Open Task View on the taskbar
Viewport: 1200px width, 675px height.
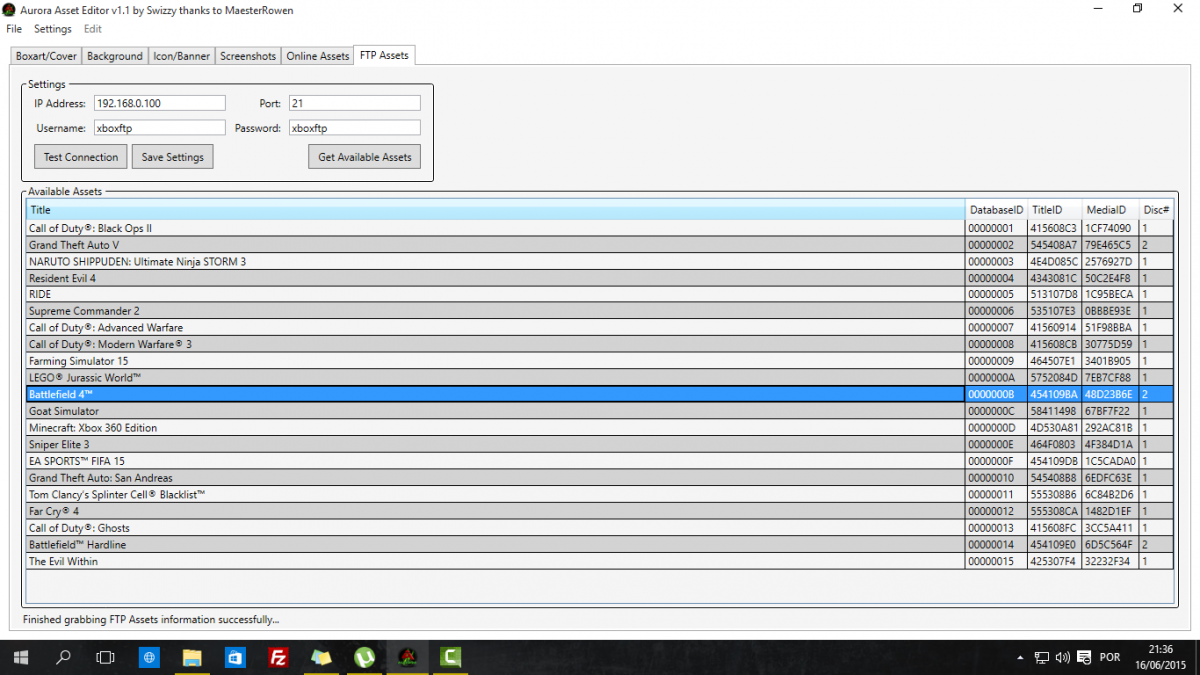(105, 657)
